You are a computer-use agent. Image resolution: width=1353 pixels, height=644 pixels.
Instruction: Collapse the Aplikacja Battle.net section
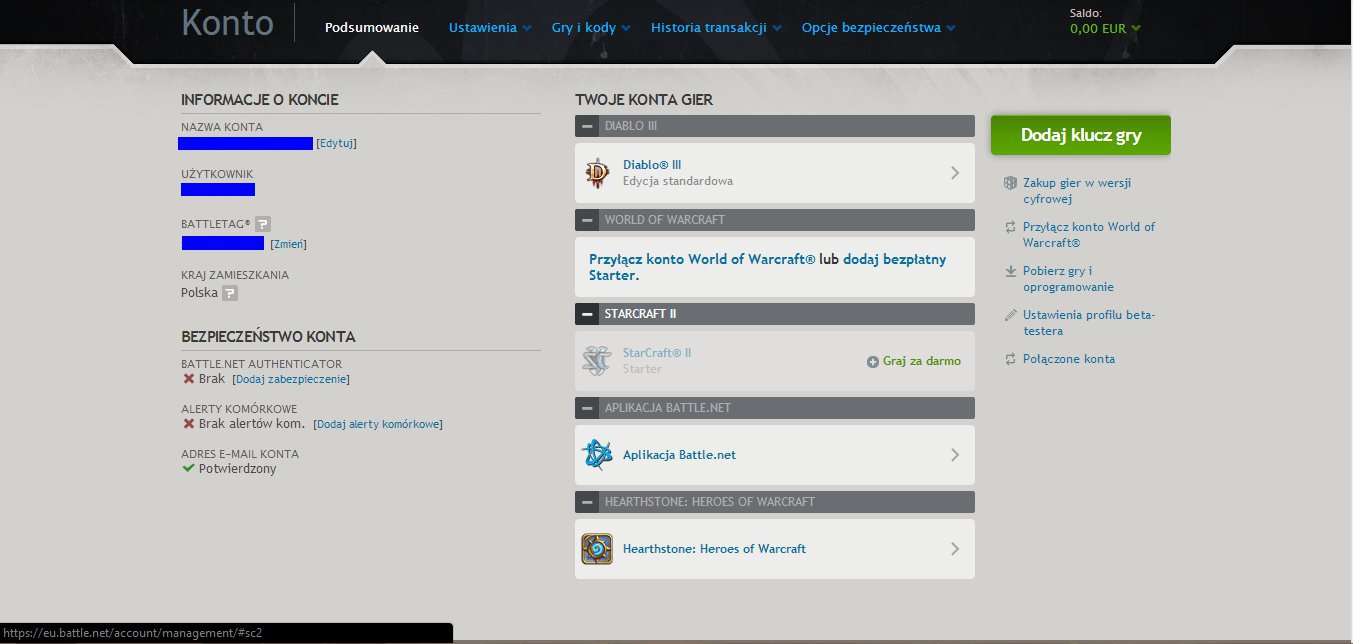pyautogui.click(x=587, y=408)
